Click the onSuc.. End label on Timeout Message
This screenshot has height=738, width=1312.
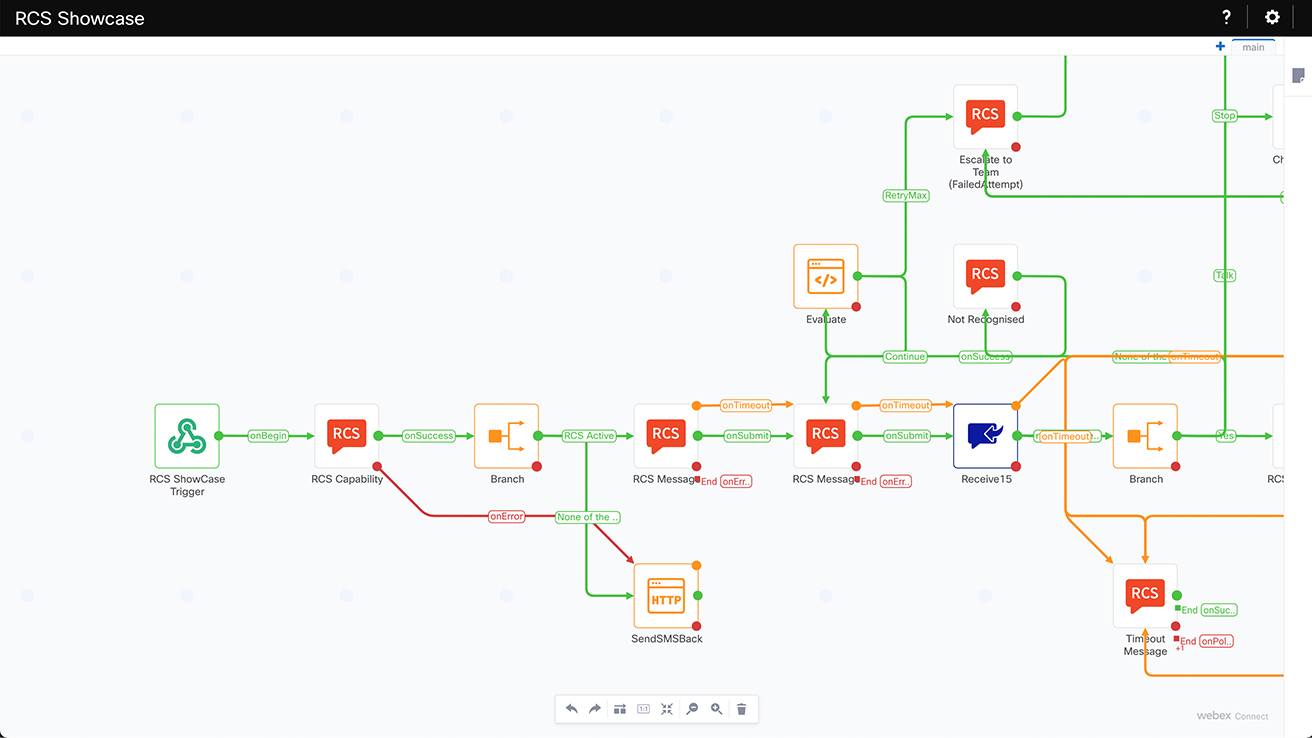pyautogui.click(x=1219, y=610)
